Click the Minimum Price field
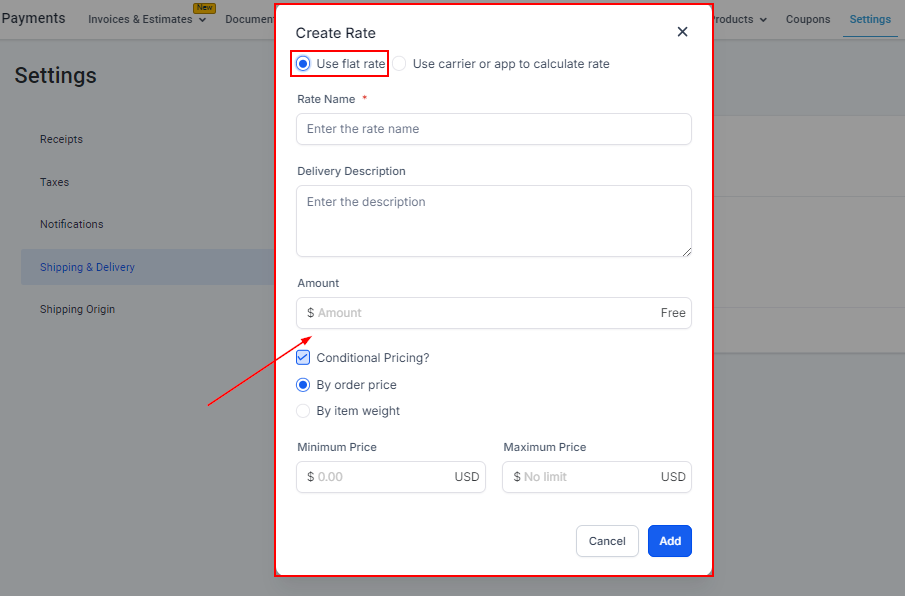The image size is (905, 596). [x=382, y=477]
